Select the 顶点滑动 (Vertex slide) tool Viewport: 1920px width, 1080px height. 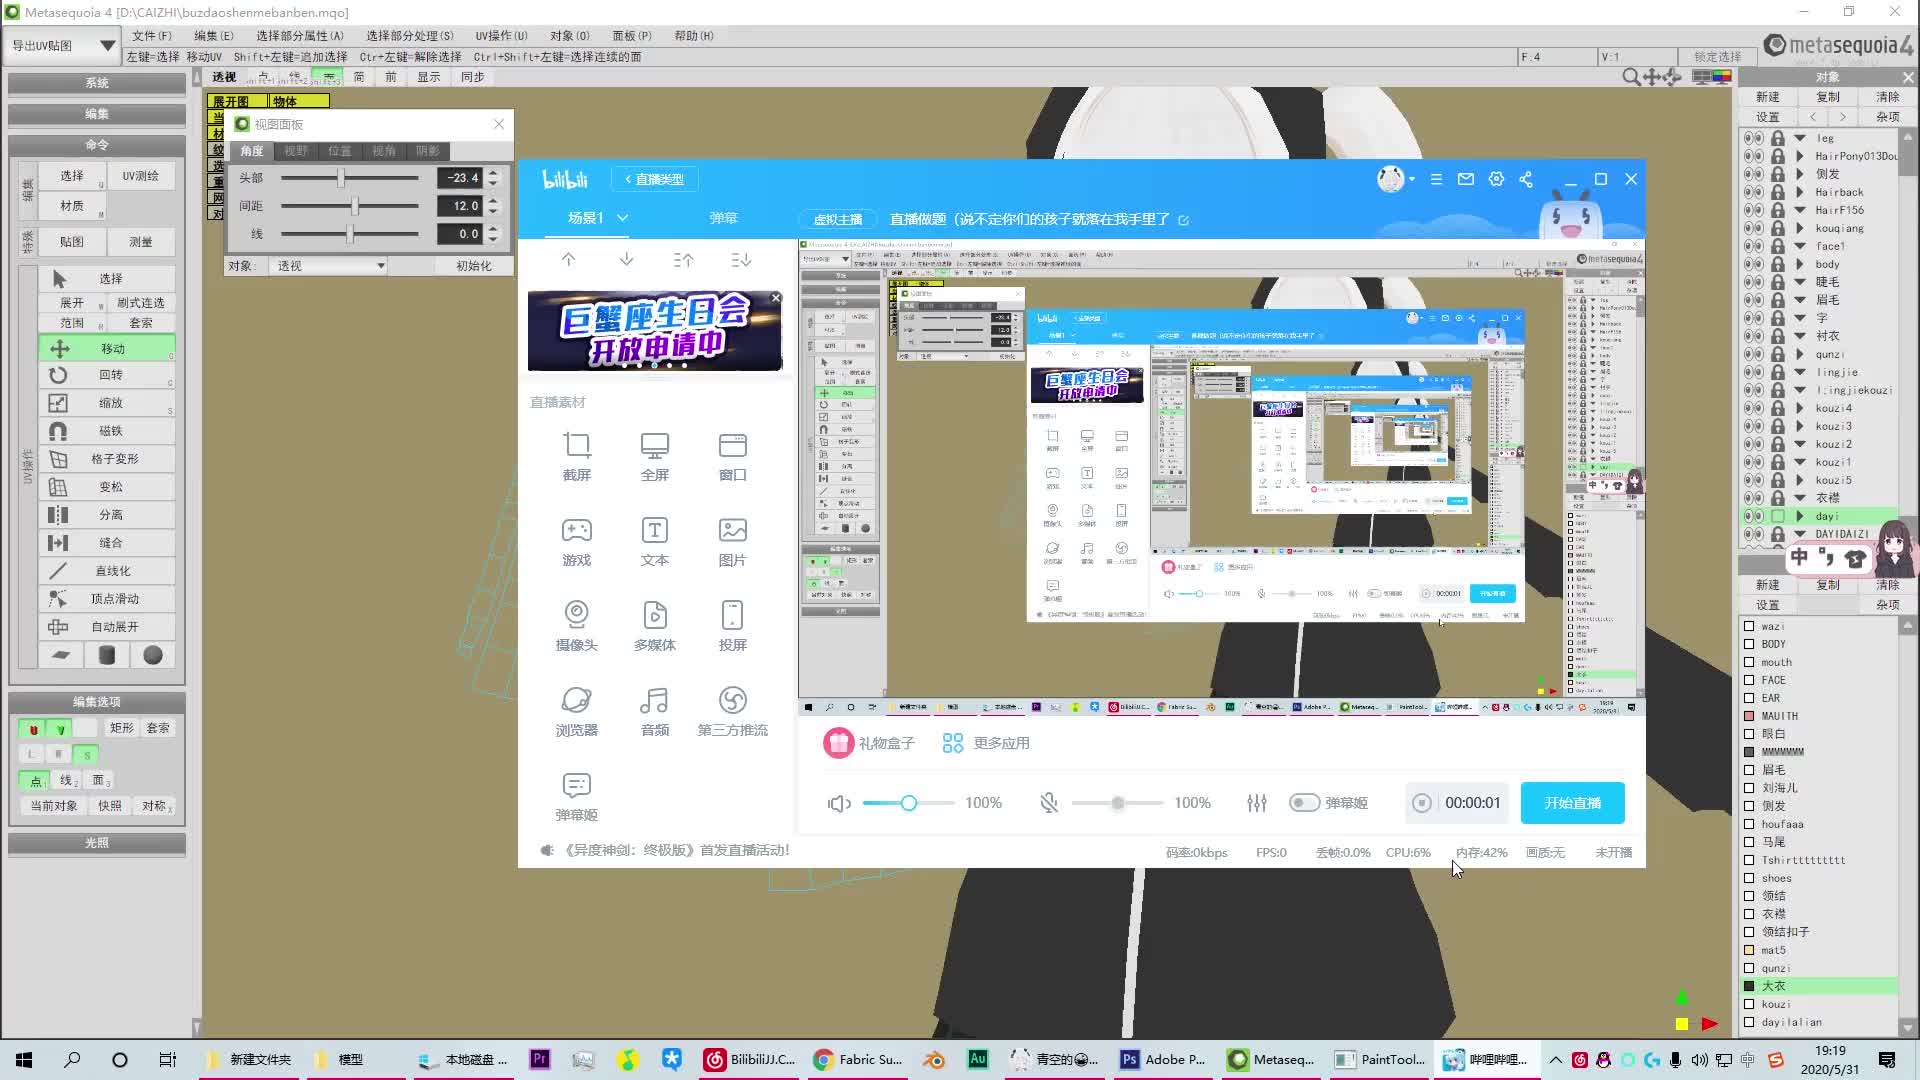108,599
